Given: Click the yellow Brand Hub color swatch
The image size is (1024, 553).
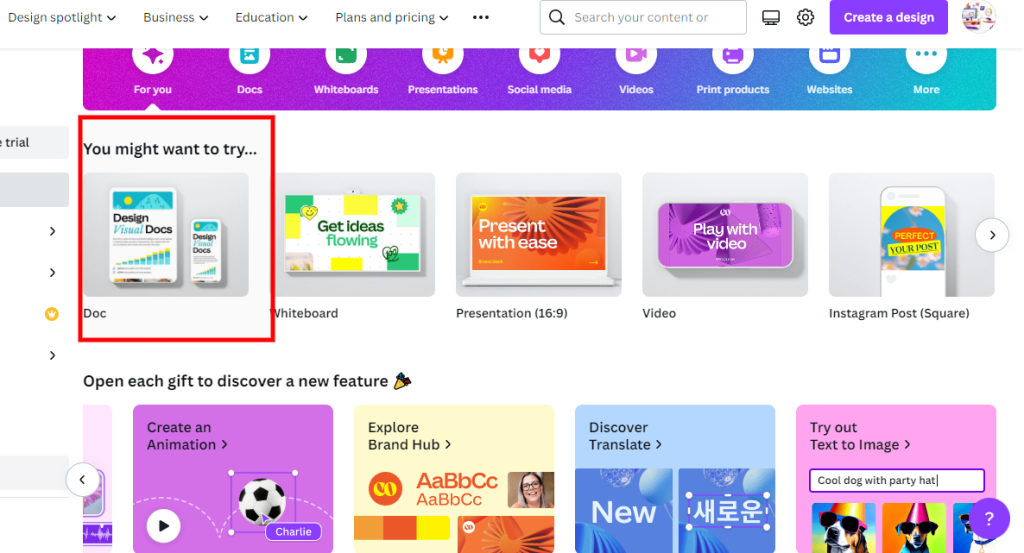Looking at the screenshot, I should (x=433, y=528).
